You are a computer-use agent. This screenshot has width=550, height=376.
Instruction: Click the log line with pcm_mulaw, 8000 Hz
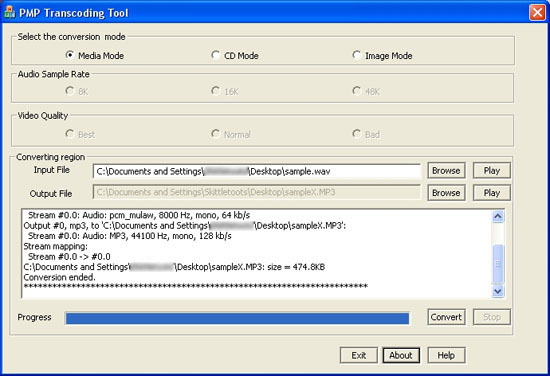click(x=139, y=215)
